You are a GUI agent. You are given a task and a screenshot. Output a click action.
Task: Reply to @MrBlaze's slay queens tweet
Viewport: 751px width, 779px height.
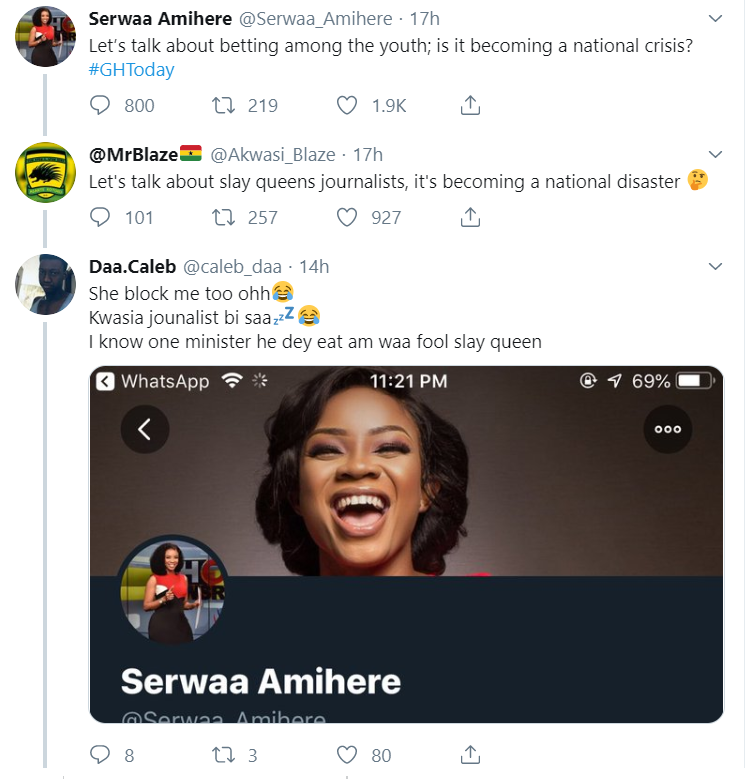pos(100,217)
